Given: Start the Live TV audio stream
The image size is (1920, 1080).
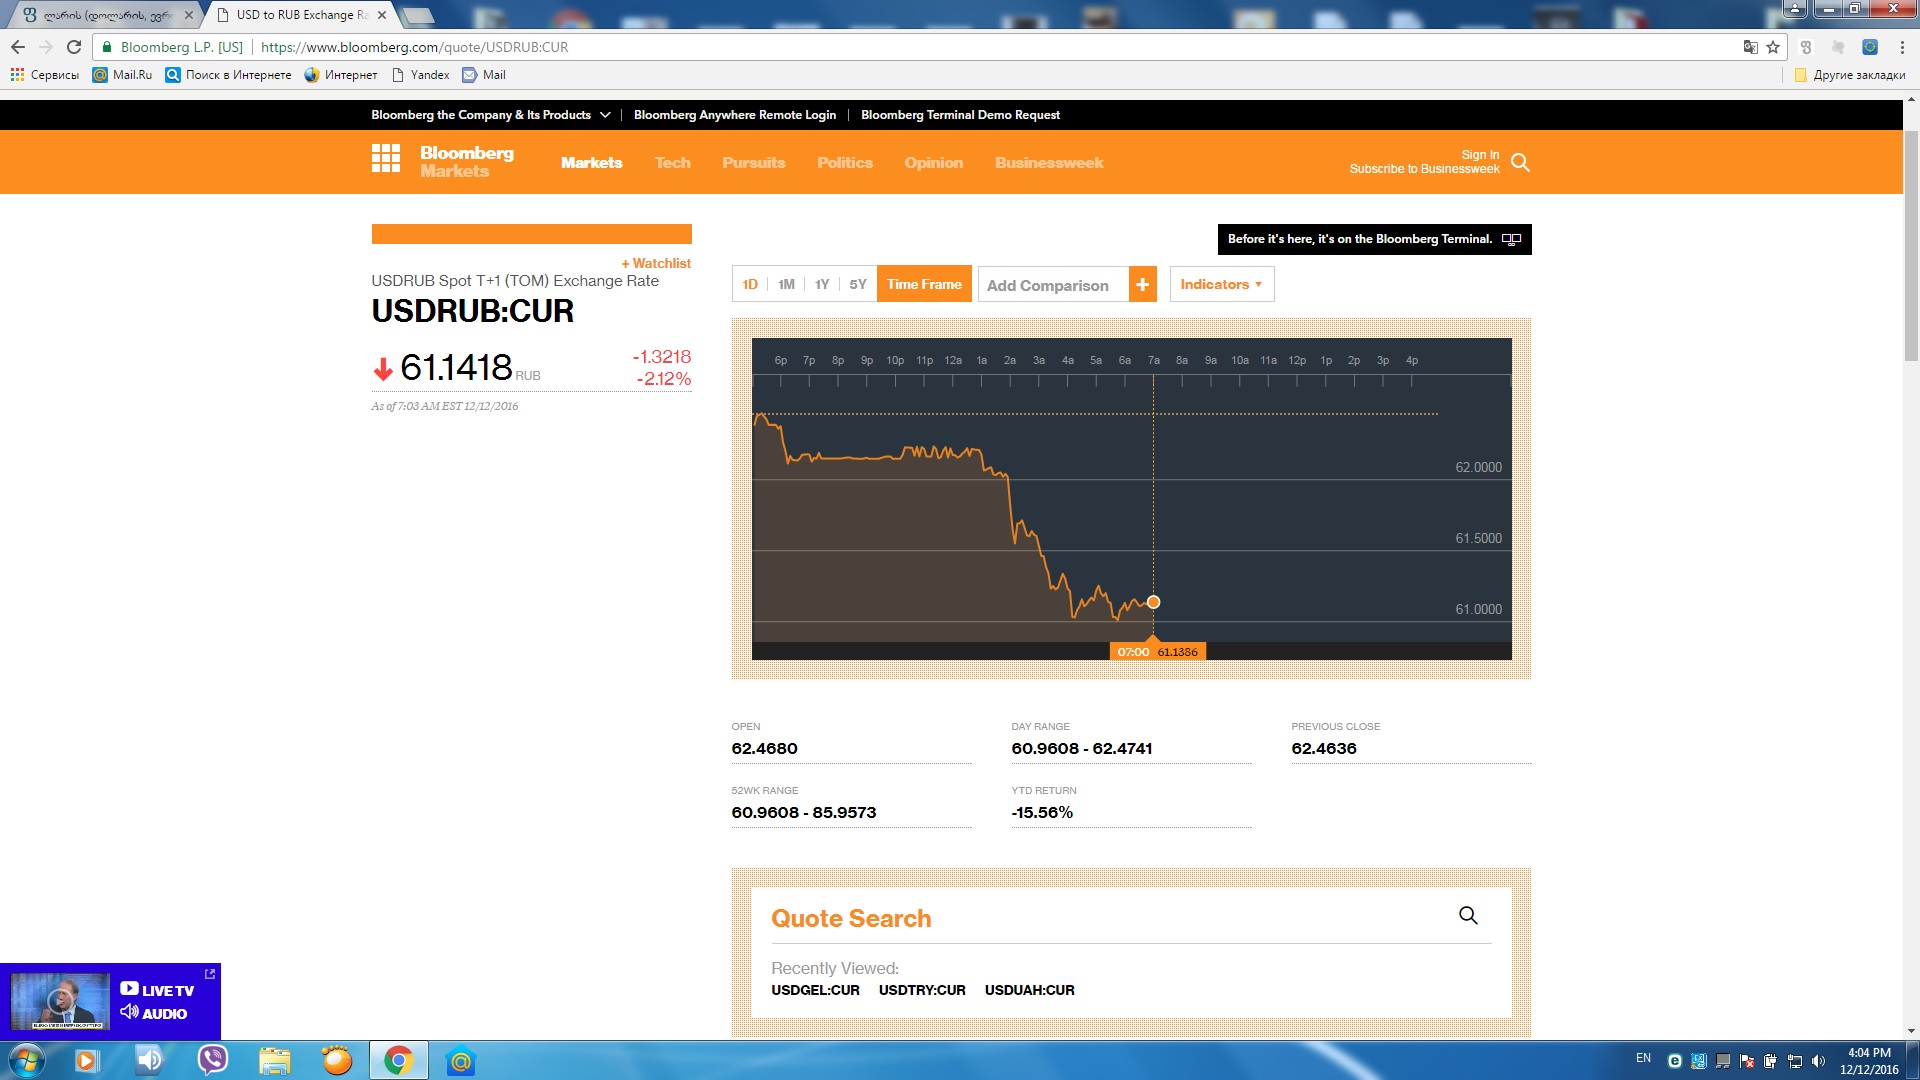Looking at the screenshot, I should click(154, 1013).
